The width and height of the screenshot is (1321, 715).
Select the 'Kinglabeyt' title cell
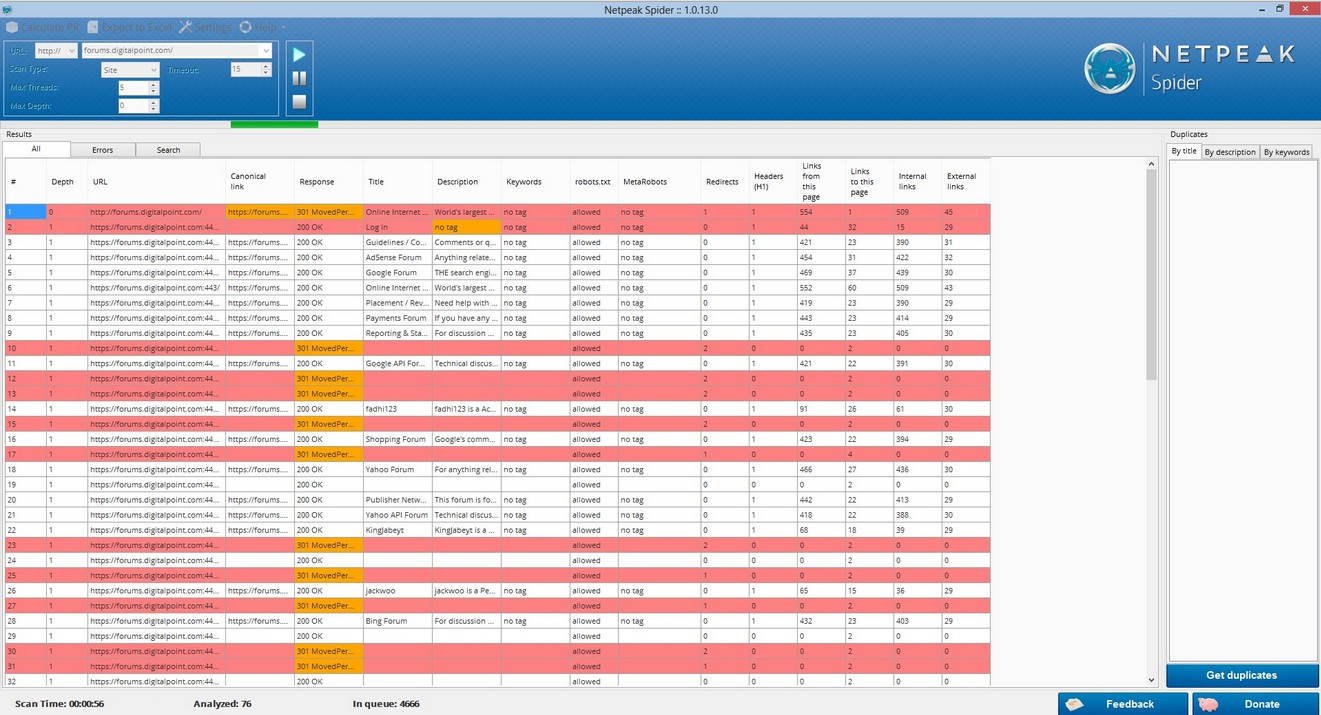point(397,530)
